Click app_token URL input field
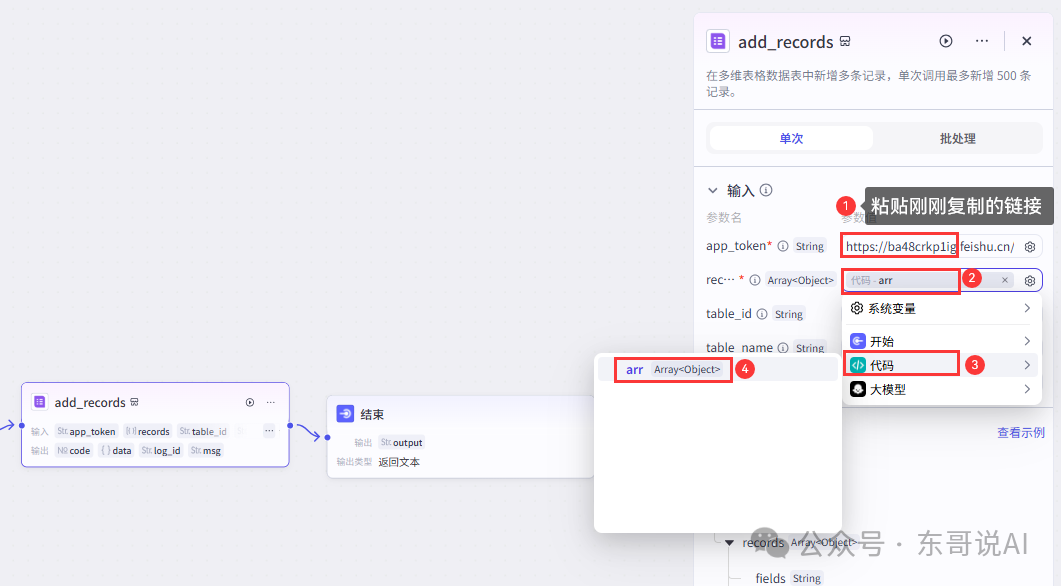This screenshot has width=1061, height=586. coord(930,246)
